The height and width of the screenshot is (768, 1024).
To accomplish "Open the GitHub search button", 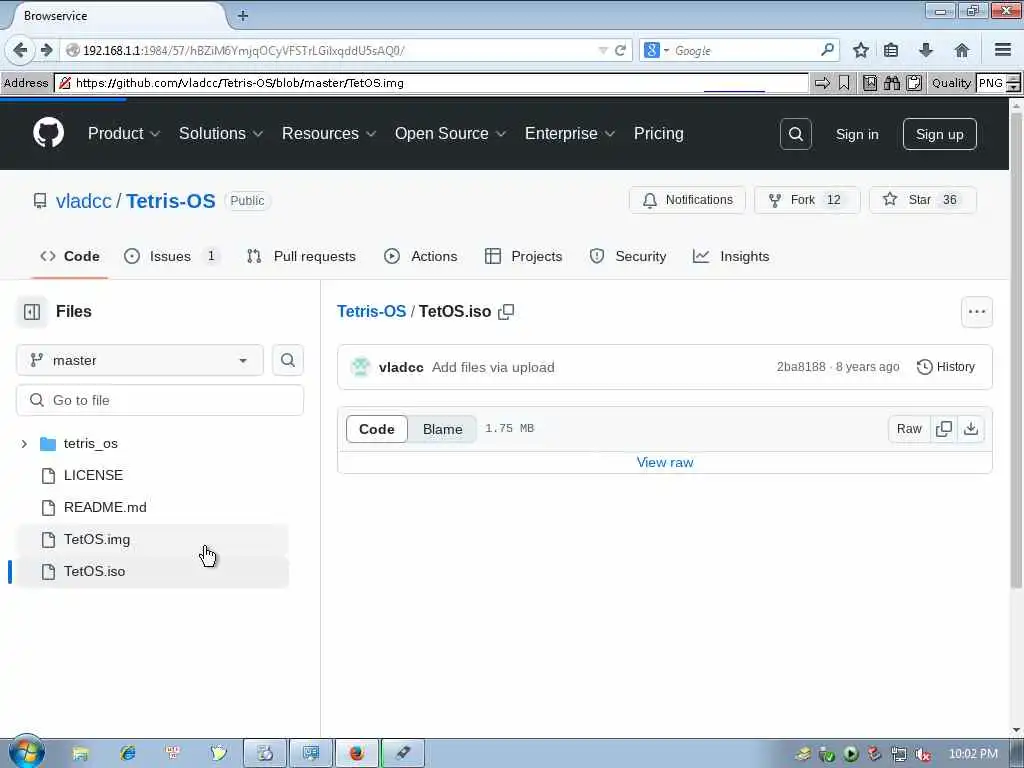I will pos(795,134).
